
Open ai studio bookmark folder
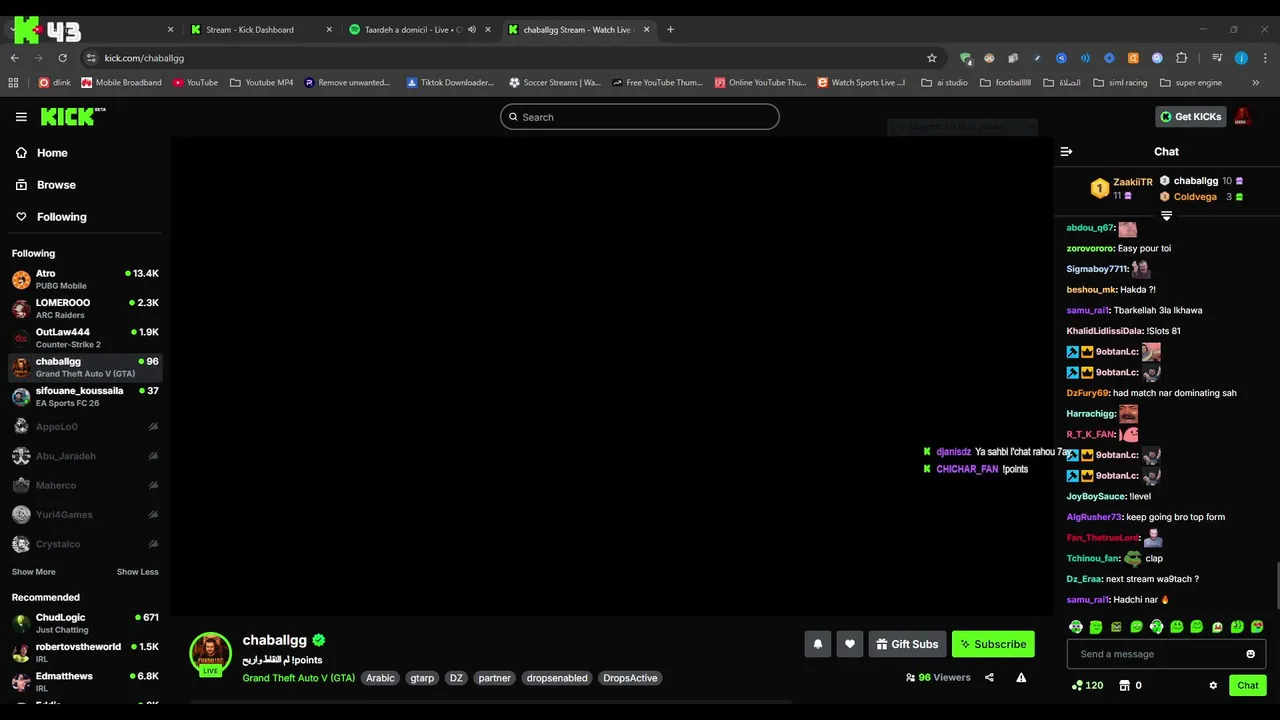coord(944,83)
